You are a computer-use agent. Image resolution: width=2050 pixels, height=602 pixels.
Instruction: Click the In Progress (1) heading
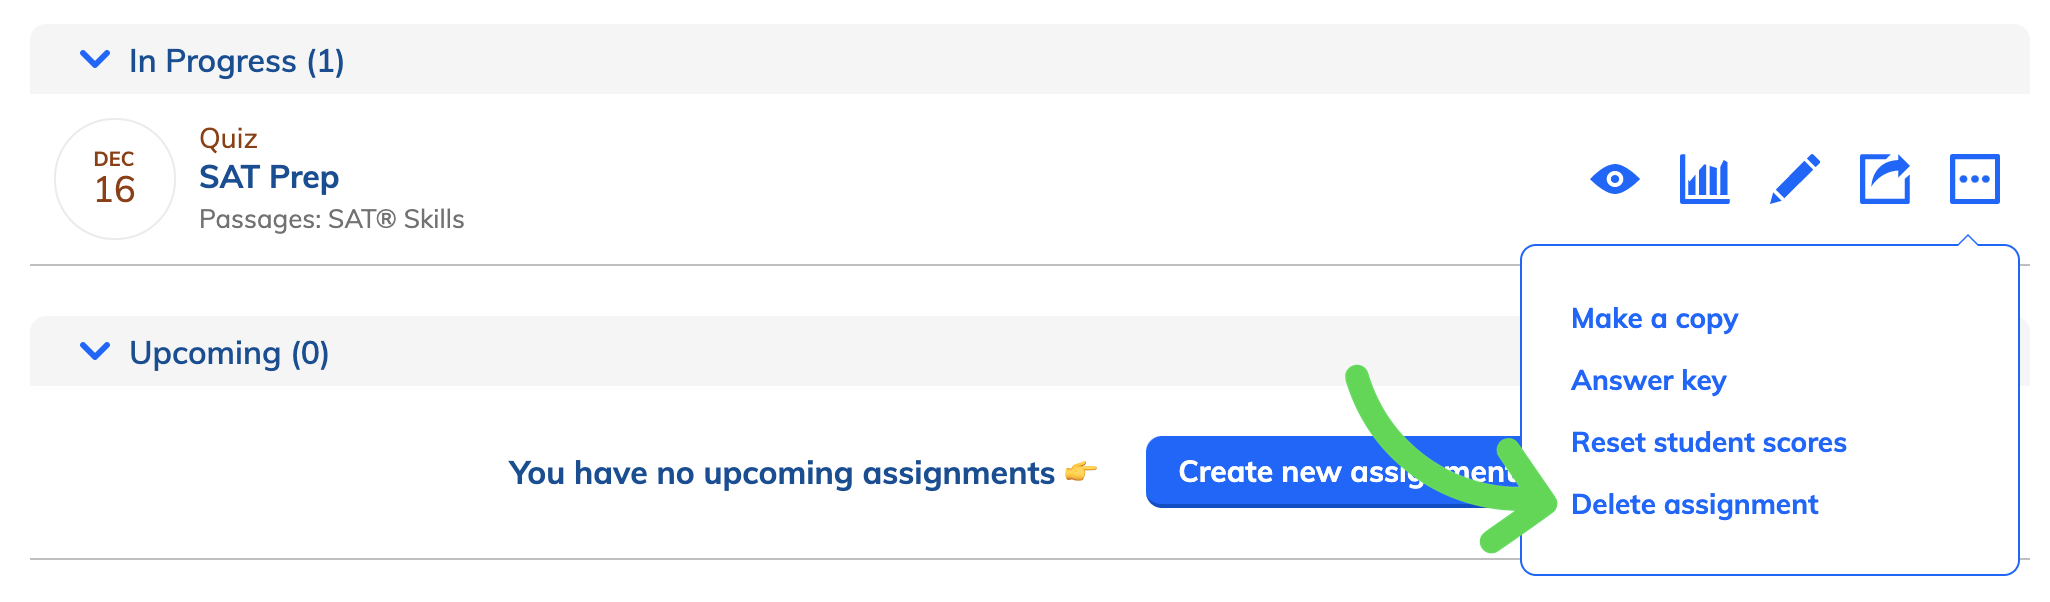click(x=236, y=61)
